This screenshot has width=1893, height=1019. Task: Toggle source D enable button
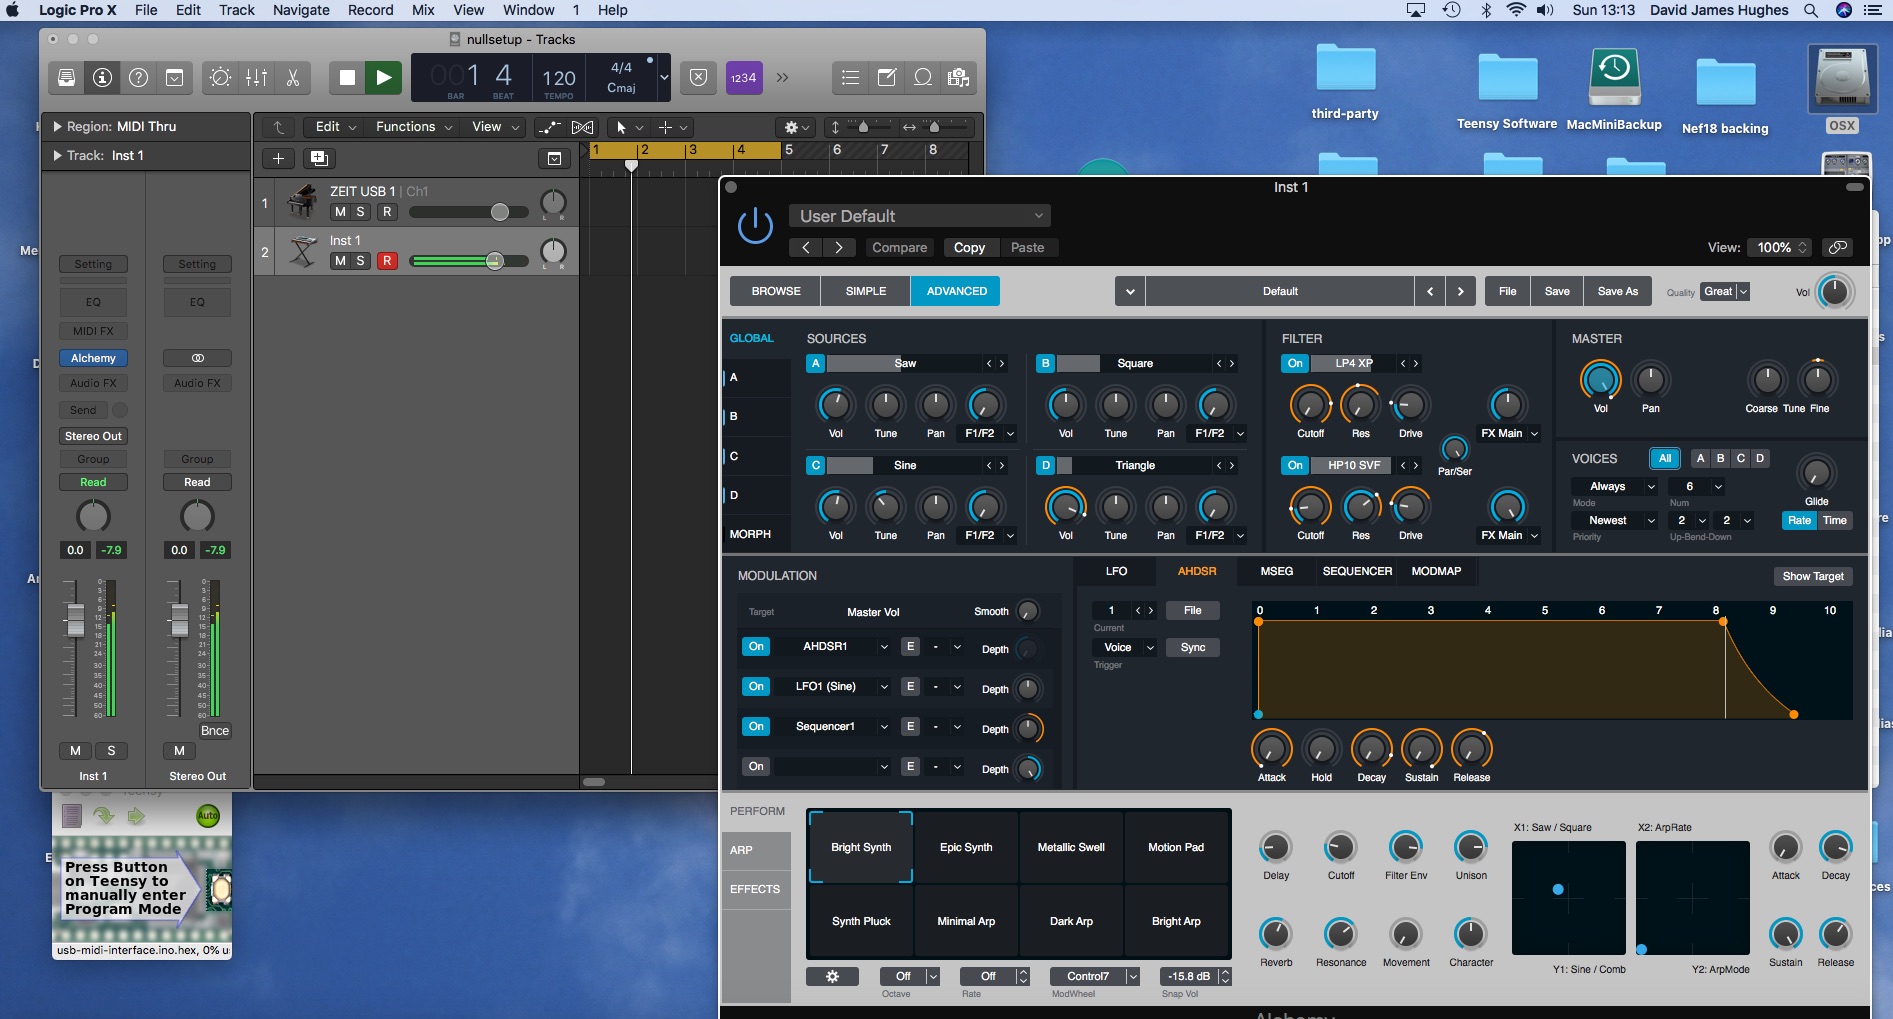(1046, 465)
